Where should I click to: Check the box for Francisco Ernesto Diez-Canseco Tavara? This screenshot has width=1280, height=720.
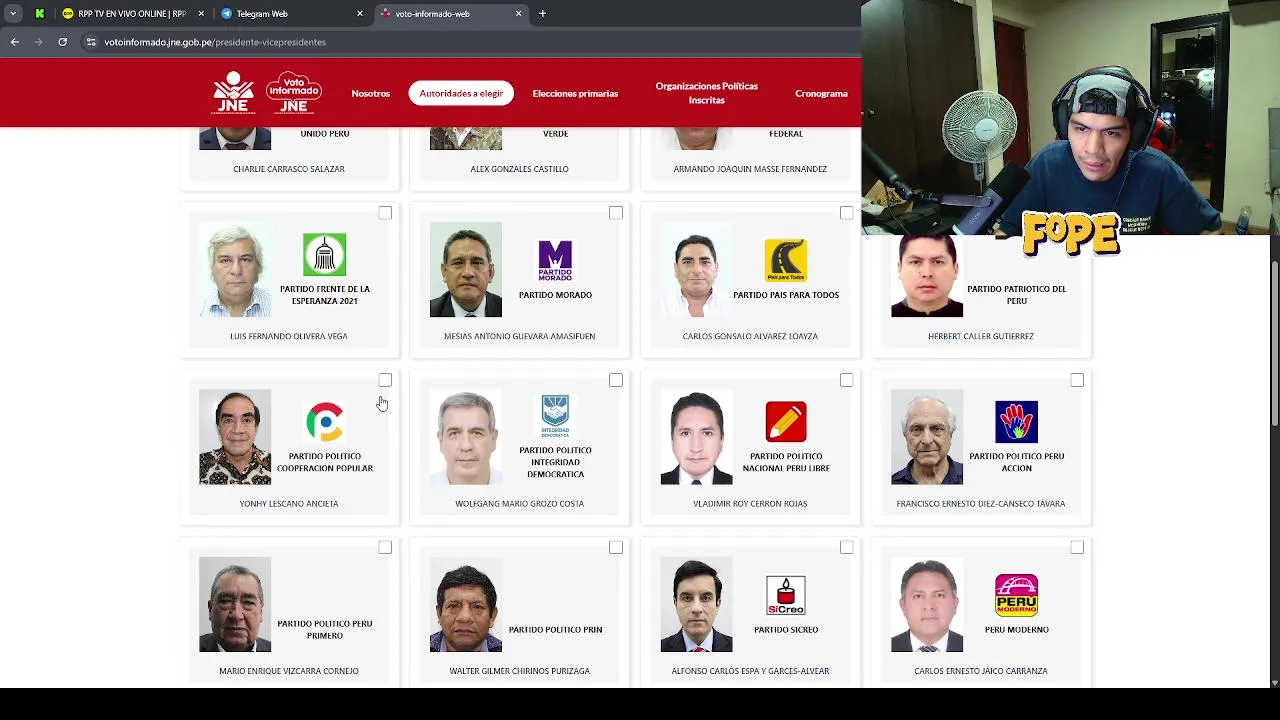pos(1077,380)
